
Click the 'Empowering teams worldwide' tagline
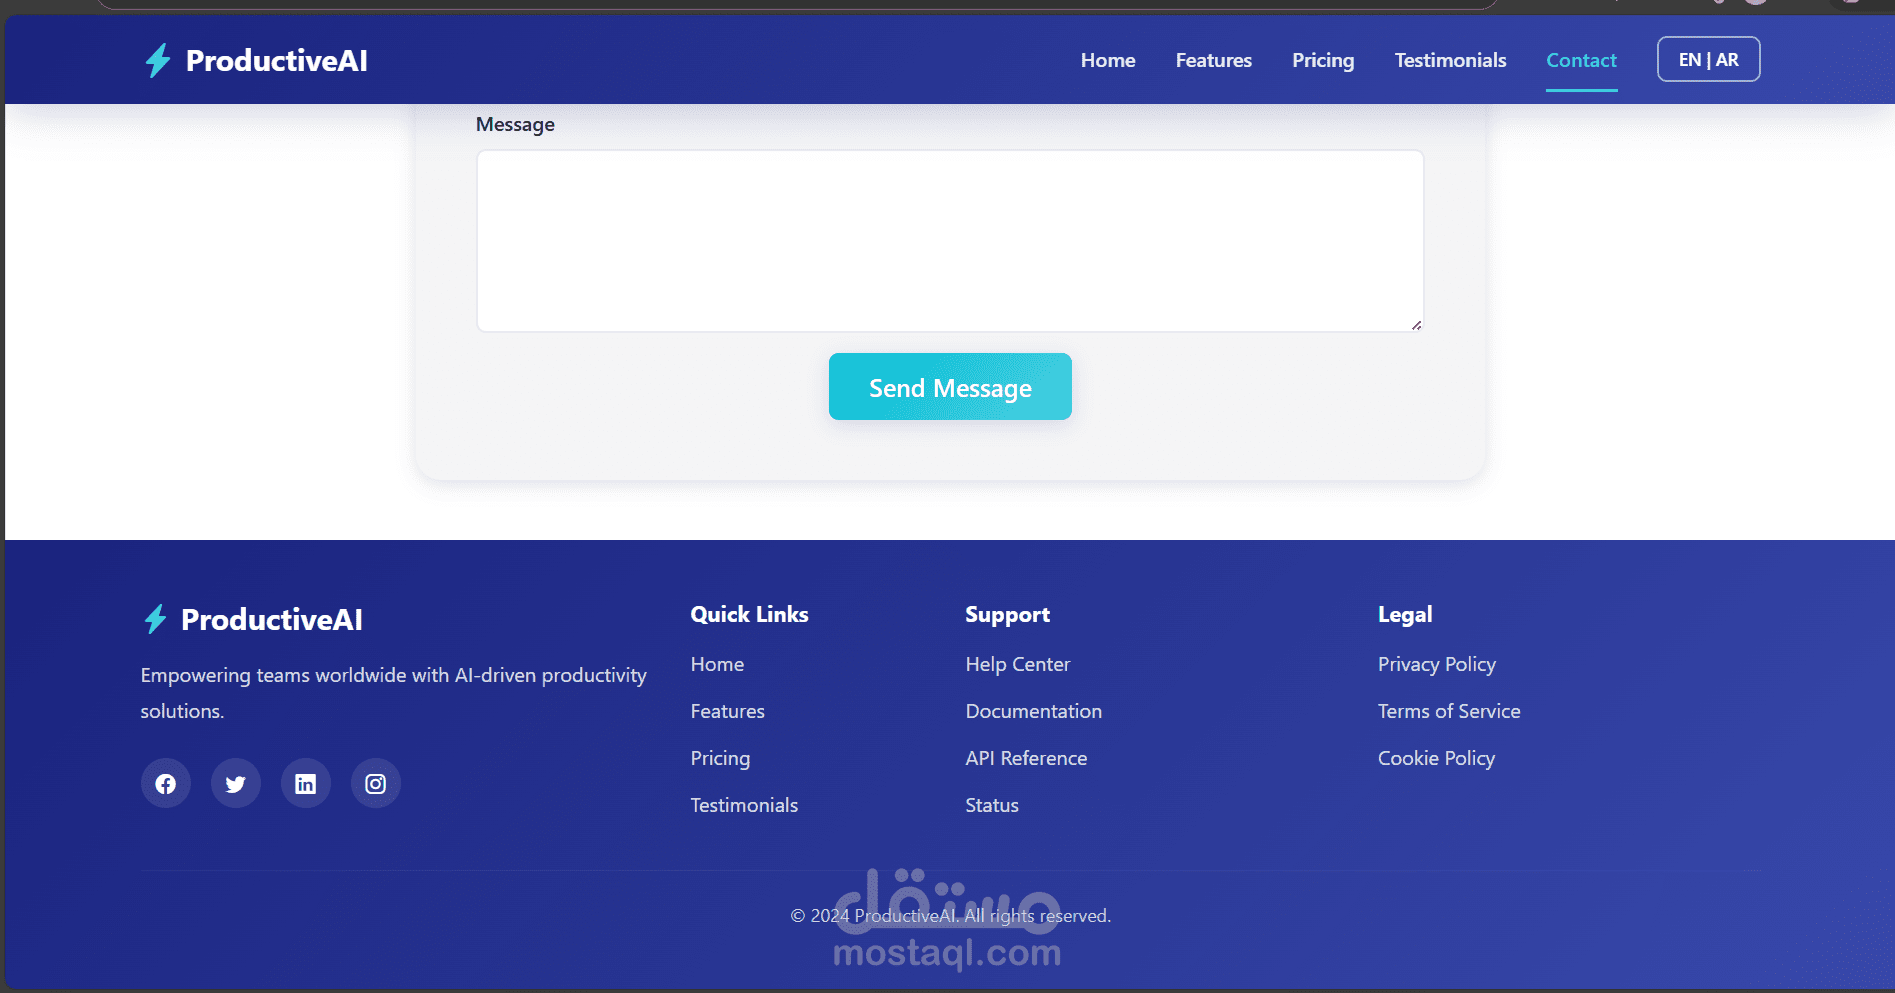(393, 693)
